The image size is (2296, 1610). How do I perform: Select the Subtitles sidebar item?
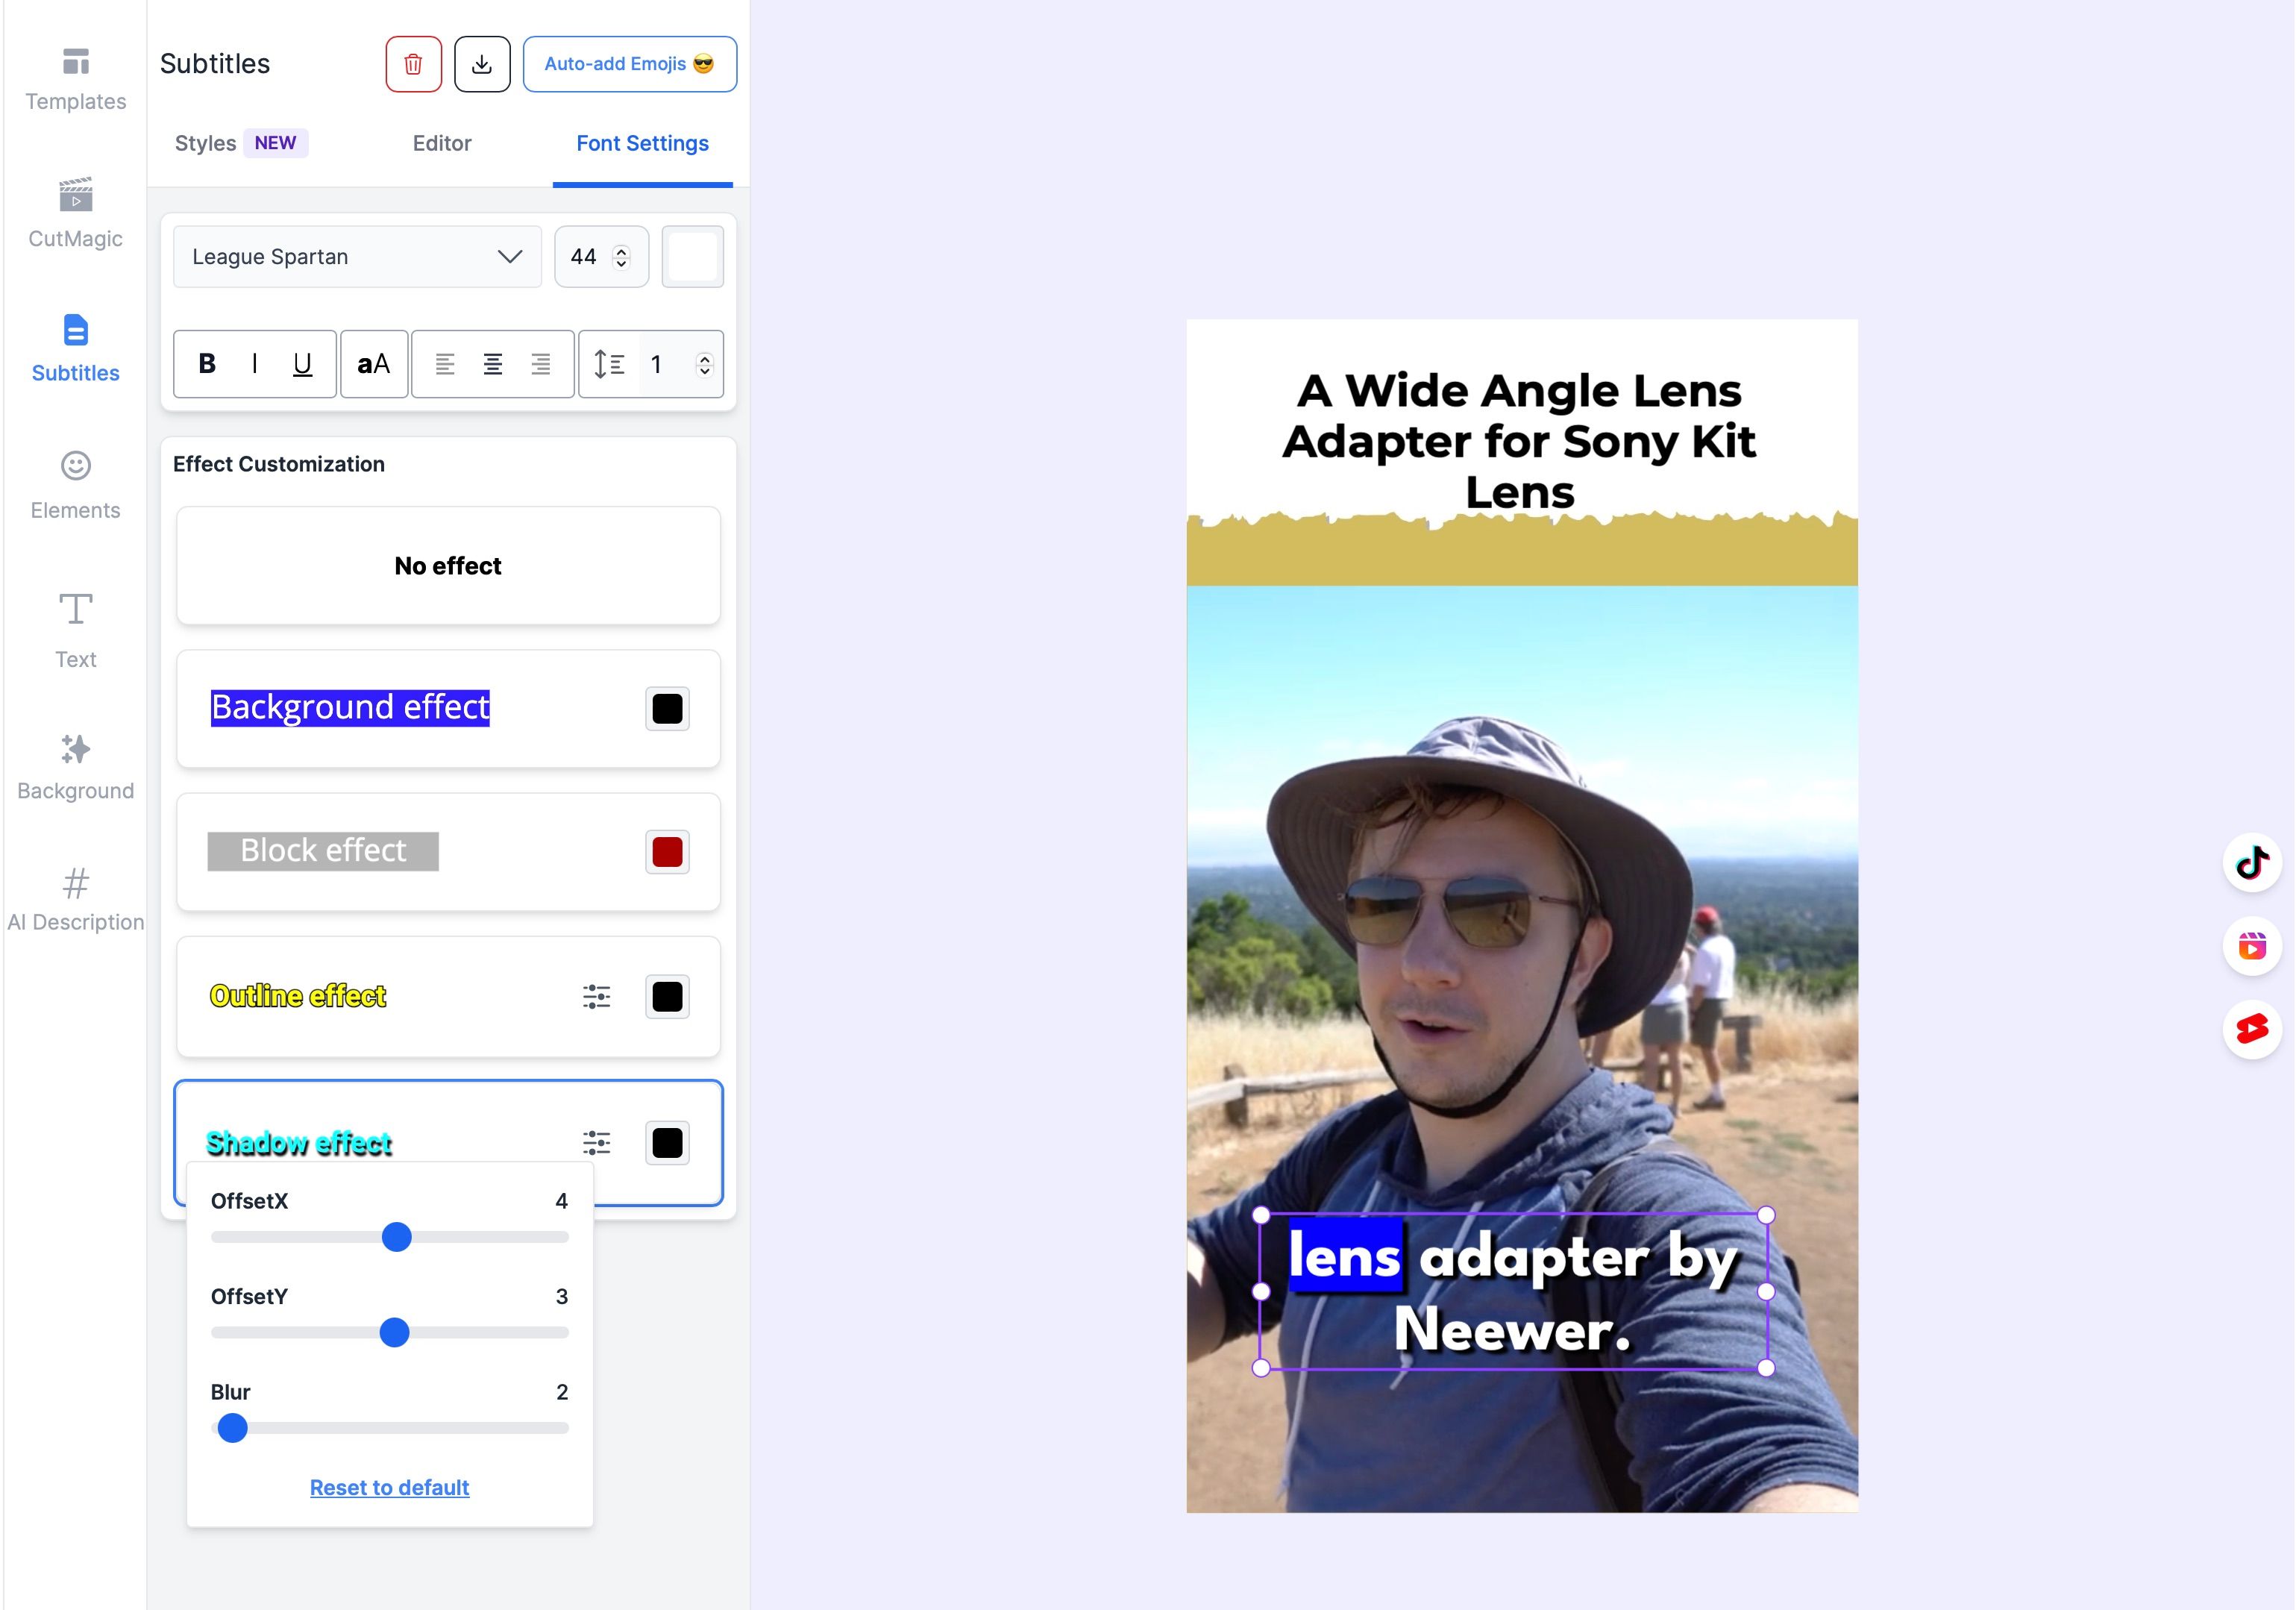(x=75, y=348)
